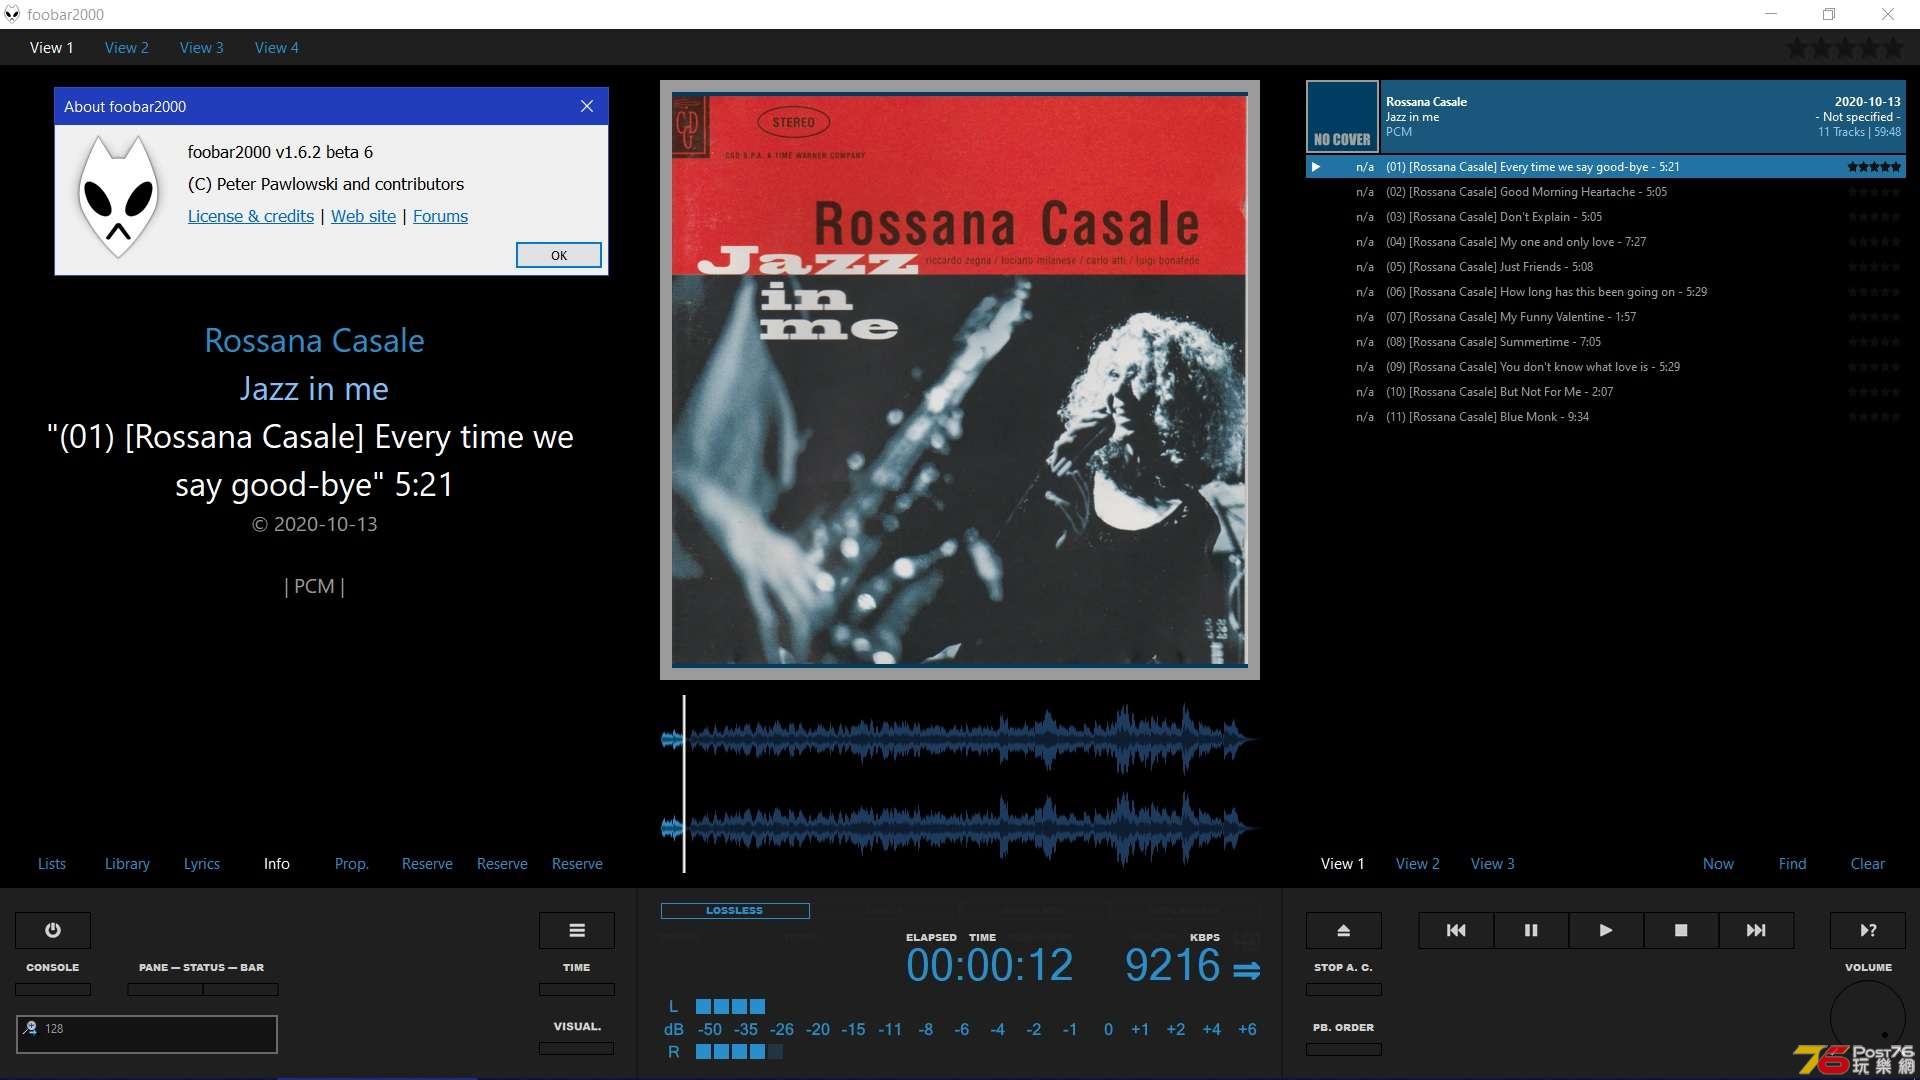Toggle the PANE indicator, left of two
This screenshot has width=1920, height=1080.
(165, 989)
